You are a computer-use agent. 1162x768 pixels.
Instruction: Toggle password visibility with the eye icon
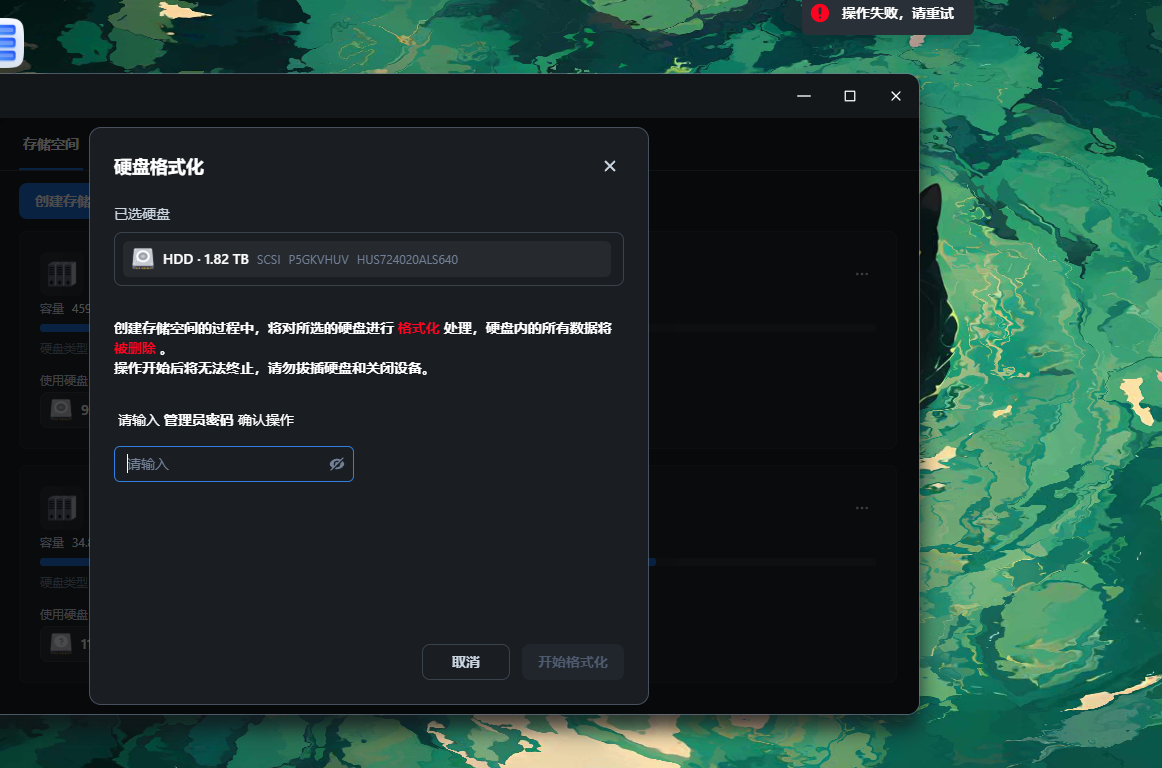(337, 464)
